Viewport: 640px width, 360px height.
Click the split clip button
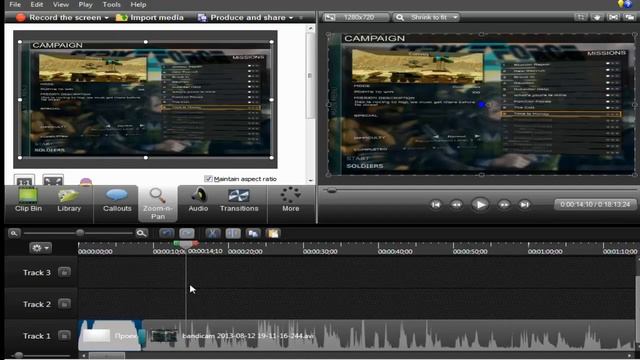(x=233, y=233)
